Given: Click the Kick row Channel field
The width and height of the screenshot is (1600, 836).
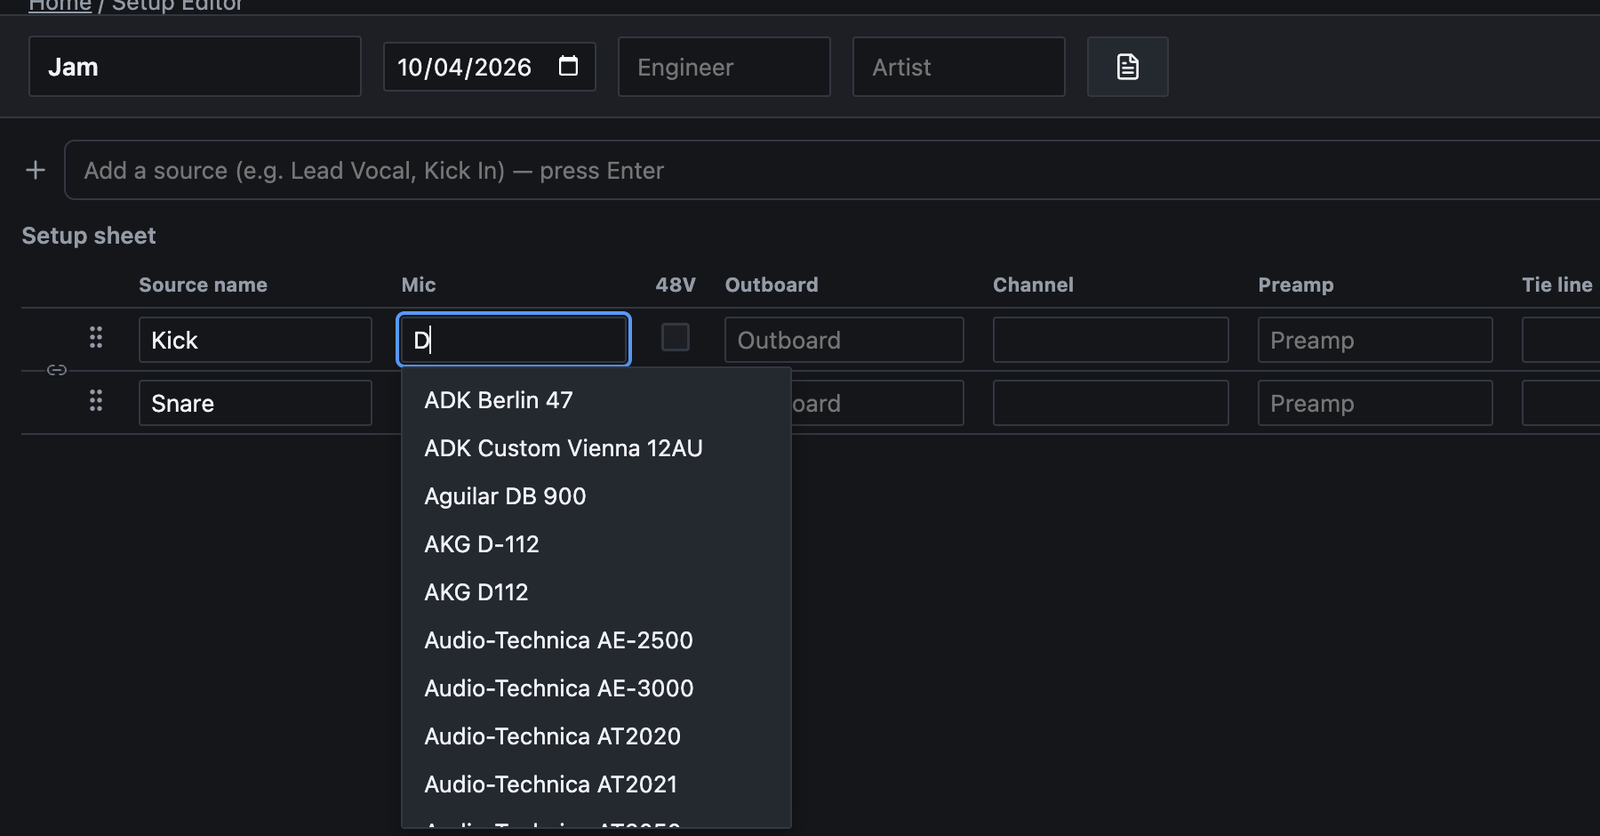Looking at the screenshot, I should point(1111,340).
